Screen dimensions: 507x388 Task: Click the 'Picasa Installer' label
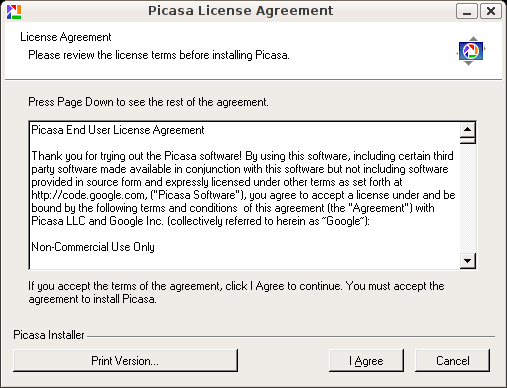pos(49,335)
